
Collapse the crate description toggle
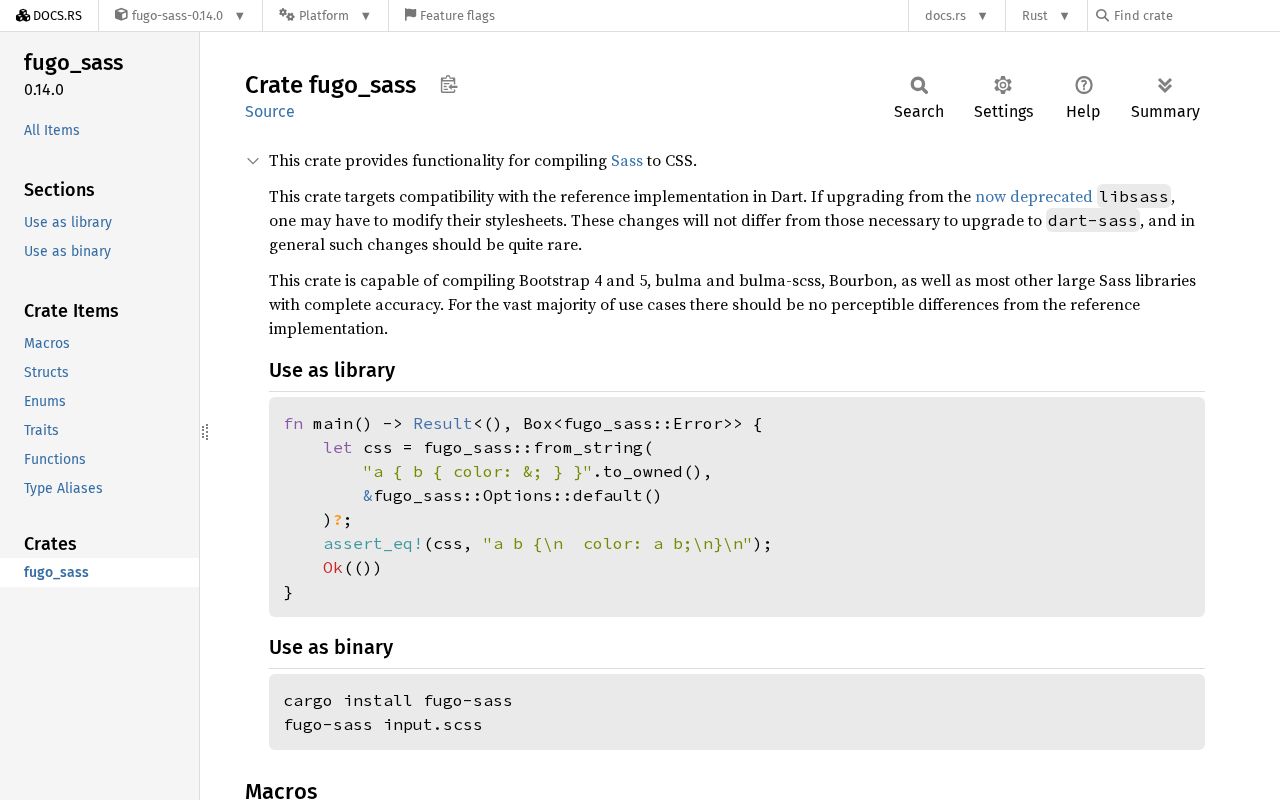[253, 161]
